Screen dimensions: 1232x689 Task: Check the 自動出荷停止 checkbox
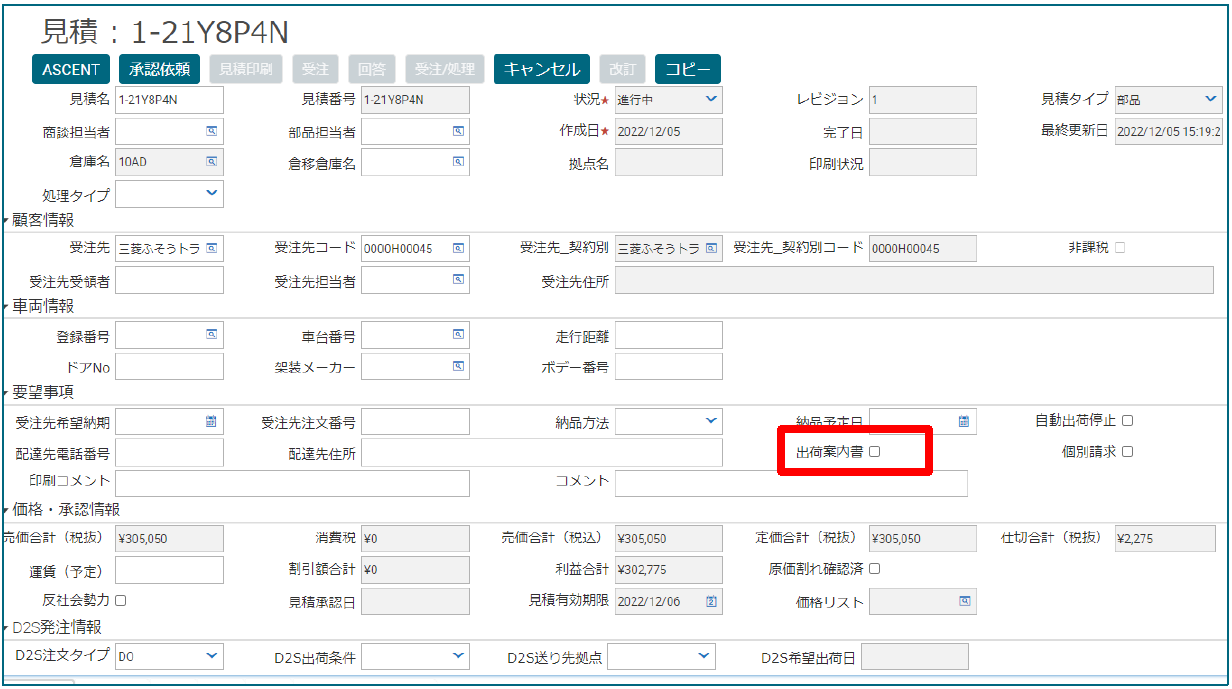[x=1127, y=421]
